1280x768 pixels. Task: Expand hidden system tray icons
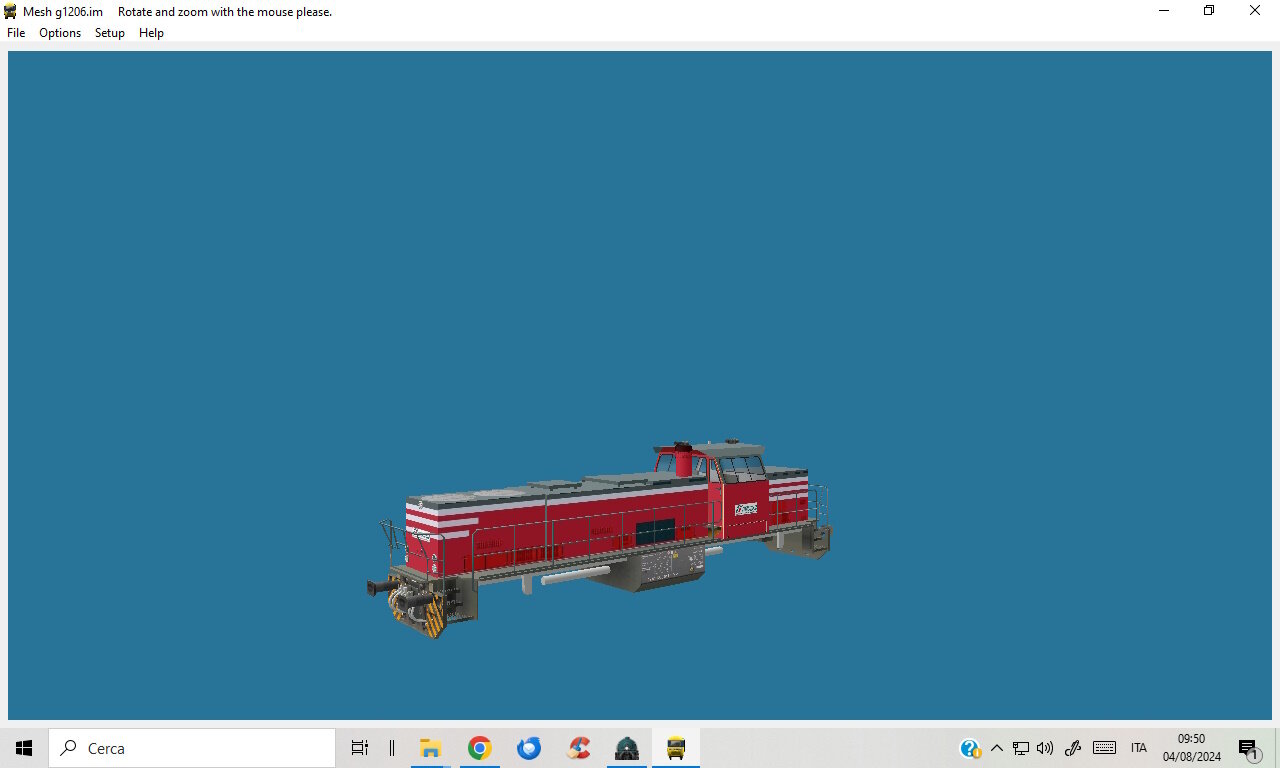click(996, 748)
